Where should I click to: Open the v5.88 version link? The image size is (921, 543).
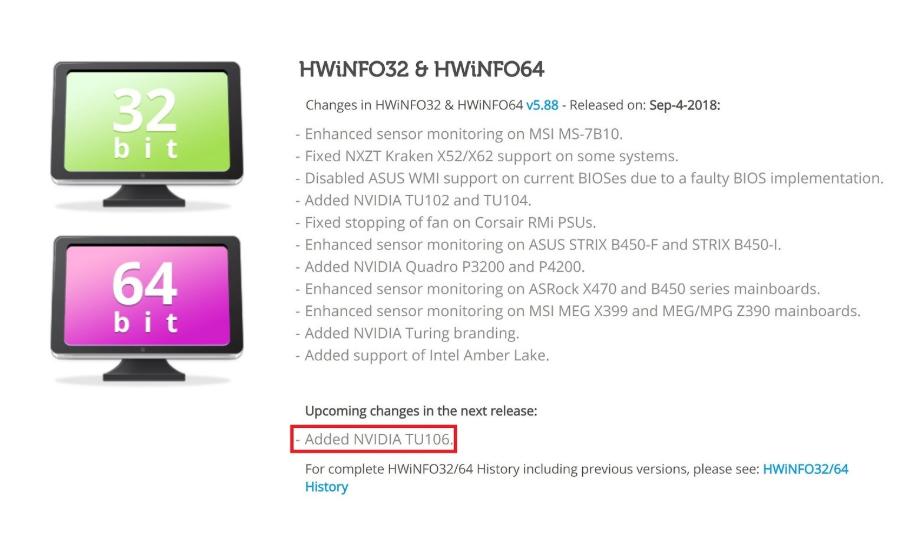click(542, 105)
